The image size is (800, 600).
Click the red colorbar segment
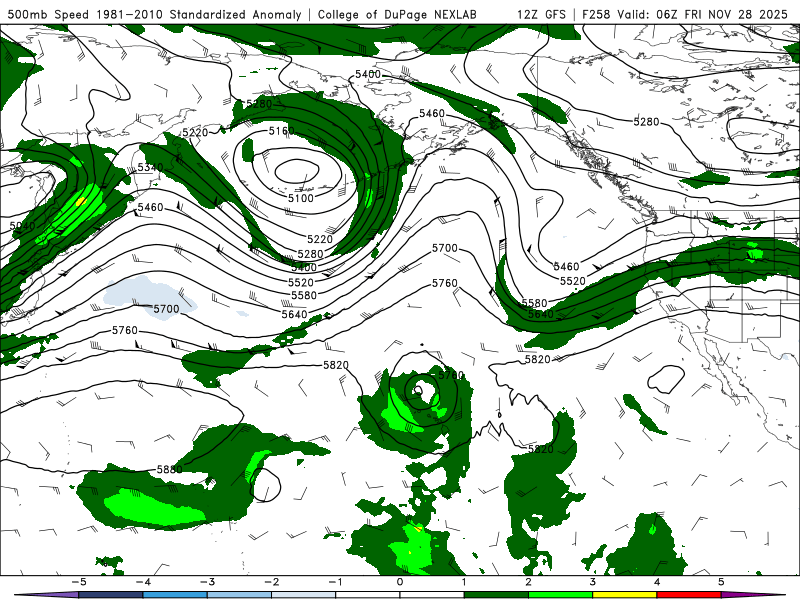point(689,595)
